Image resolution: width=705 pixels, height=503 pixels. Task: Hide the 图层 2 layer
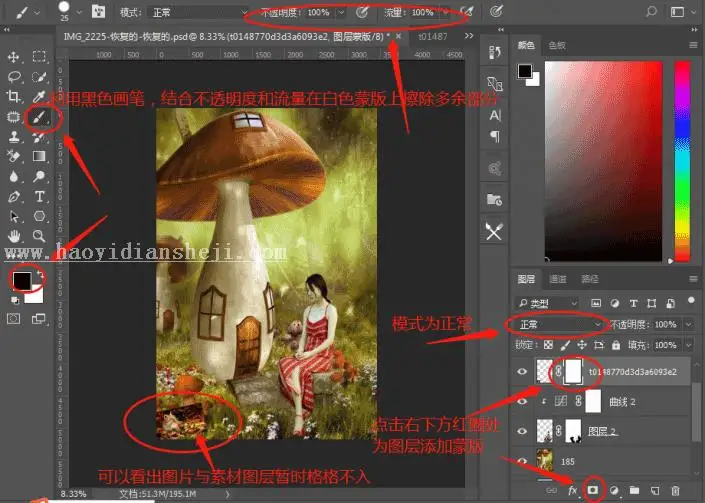[x=522, y=431]
